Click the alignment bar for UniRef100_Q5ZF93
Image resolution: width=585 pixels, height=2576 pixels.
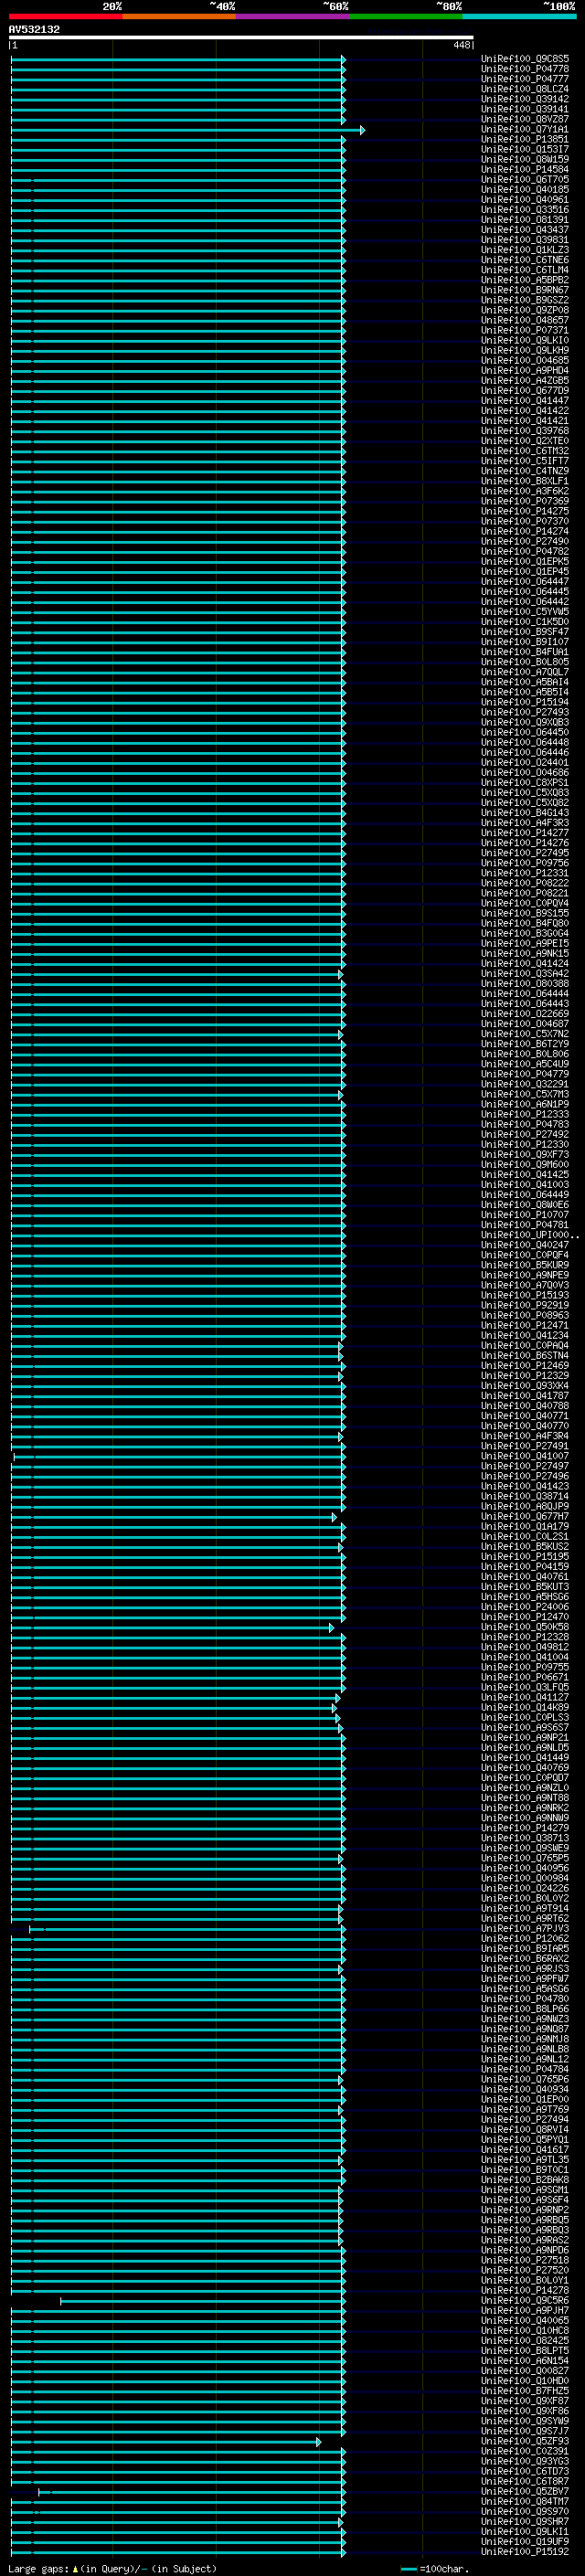(x=166, y=2442)
